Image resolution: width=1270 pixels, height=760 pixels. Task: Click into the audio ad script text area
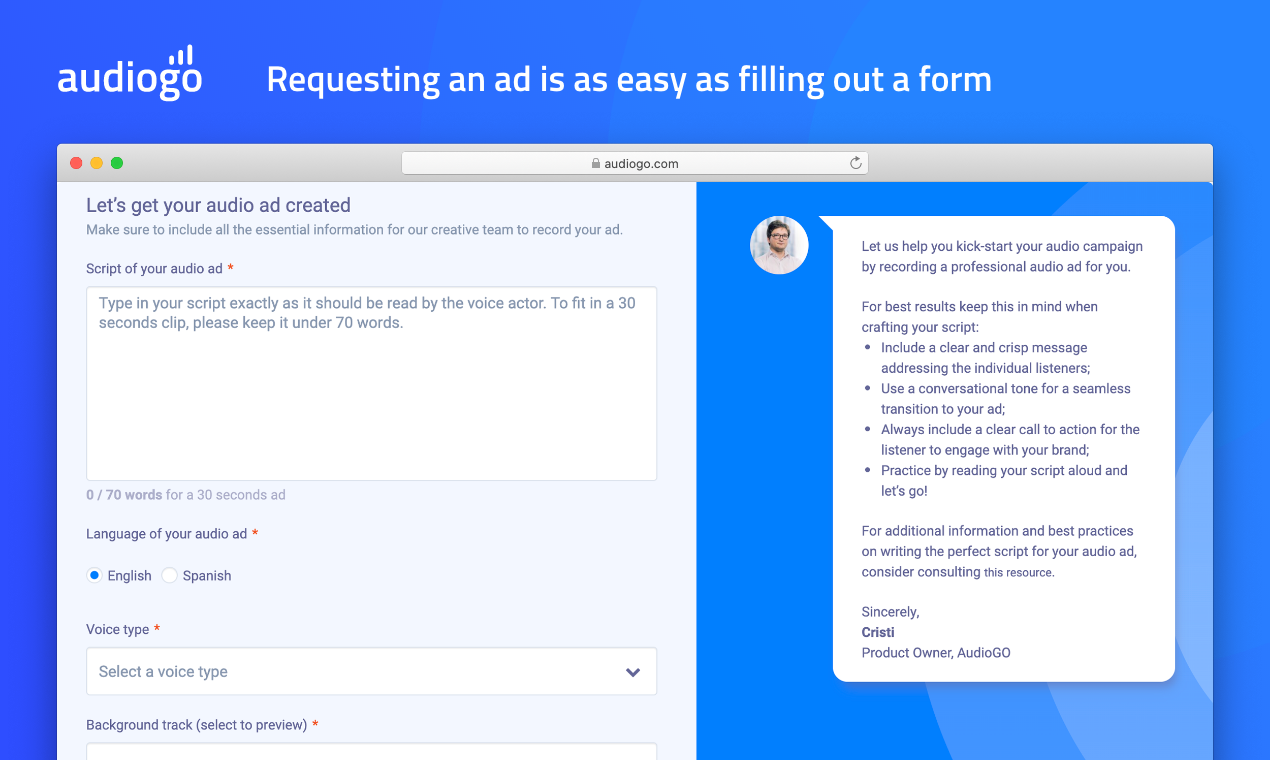(x=371, y=383)
